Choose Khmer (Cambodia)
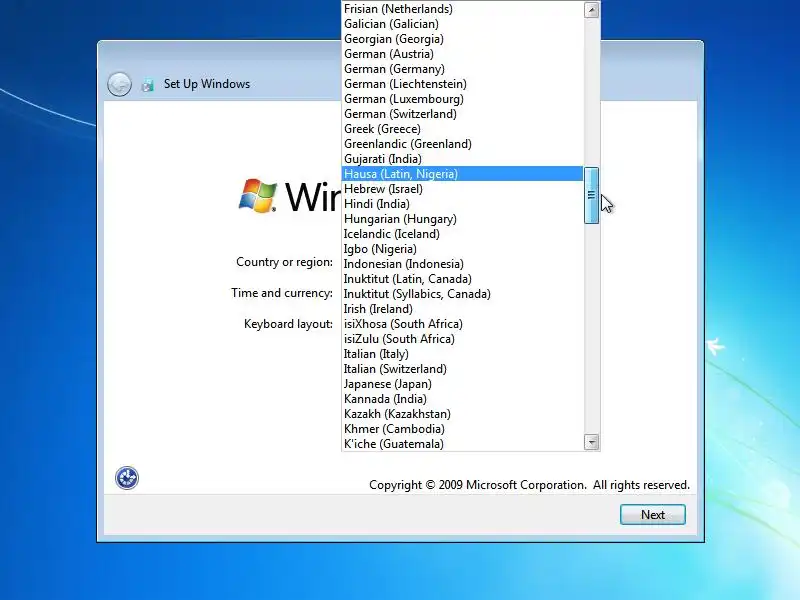This screenshot has height=600, width=800. (x=462, y=429)
